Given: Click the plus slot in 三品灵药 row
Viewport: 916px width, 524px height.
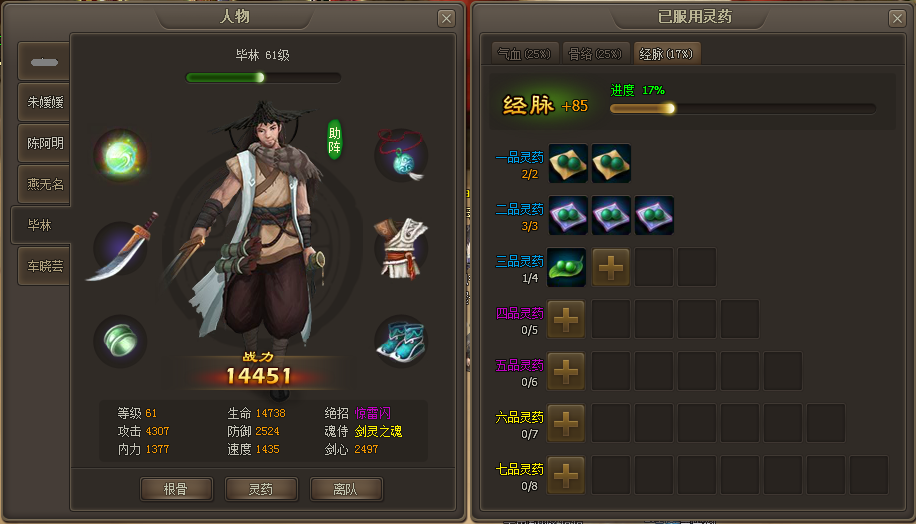Looking at the screenshot, I should click(x=610, y=268).
